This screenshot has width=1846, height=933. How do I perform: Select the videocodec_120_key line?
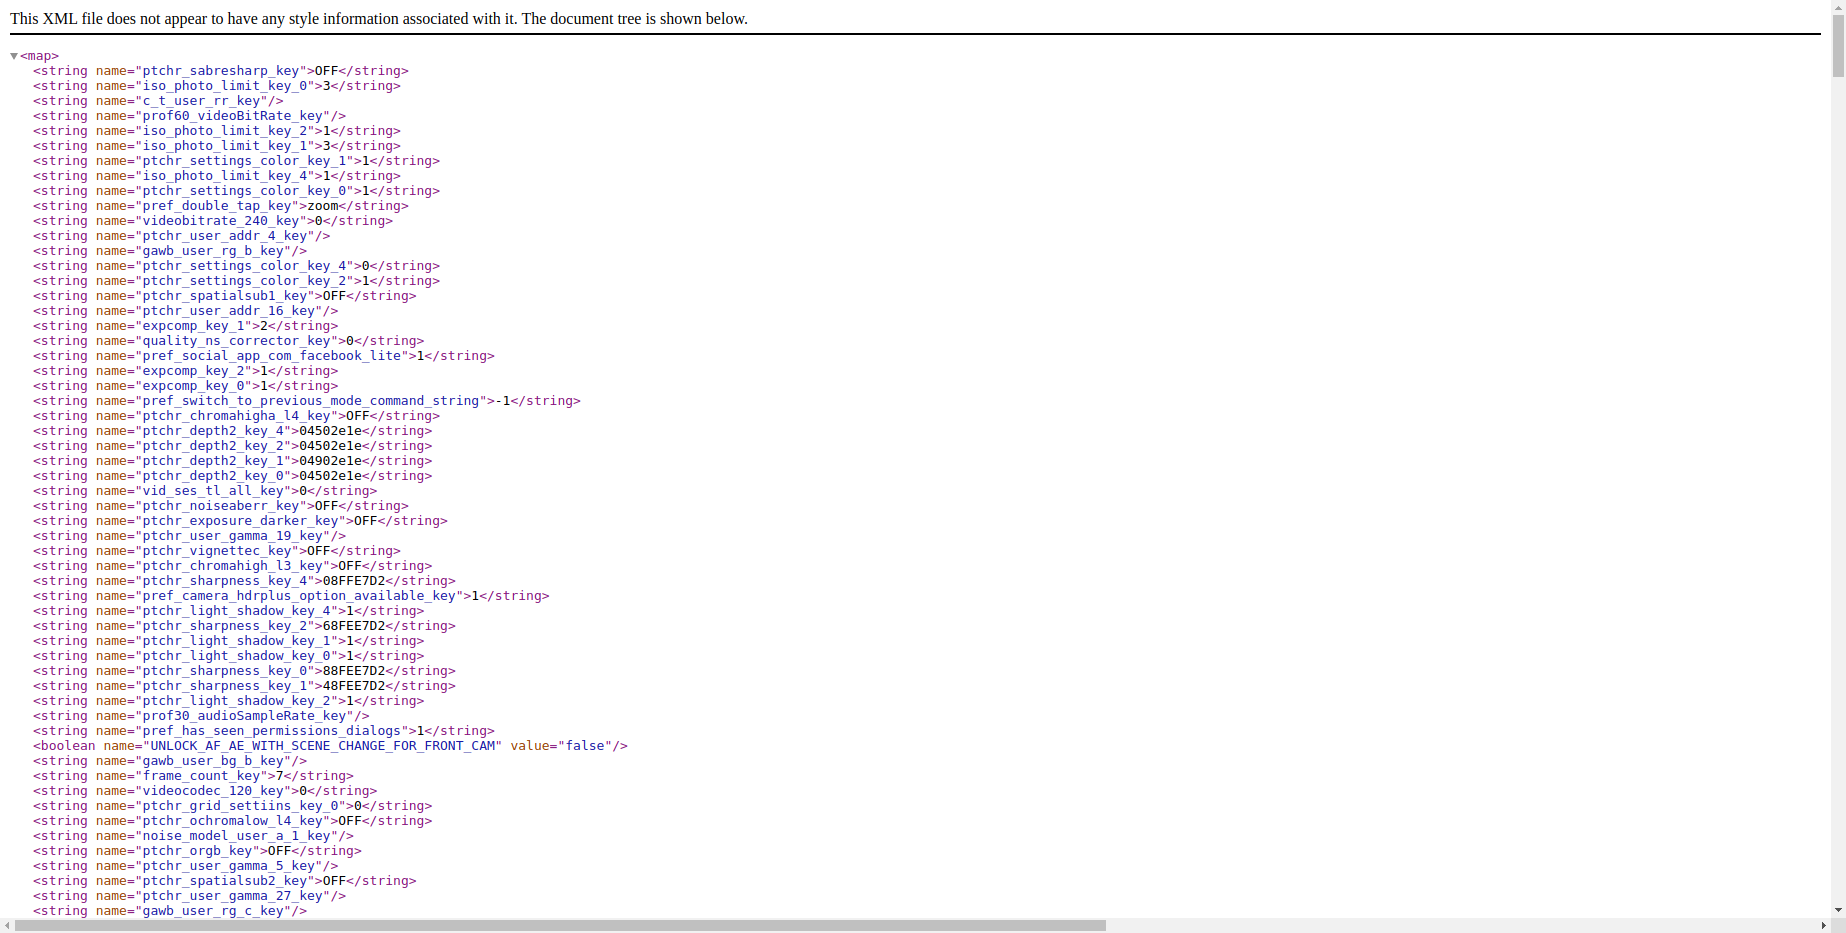point(205,791)
